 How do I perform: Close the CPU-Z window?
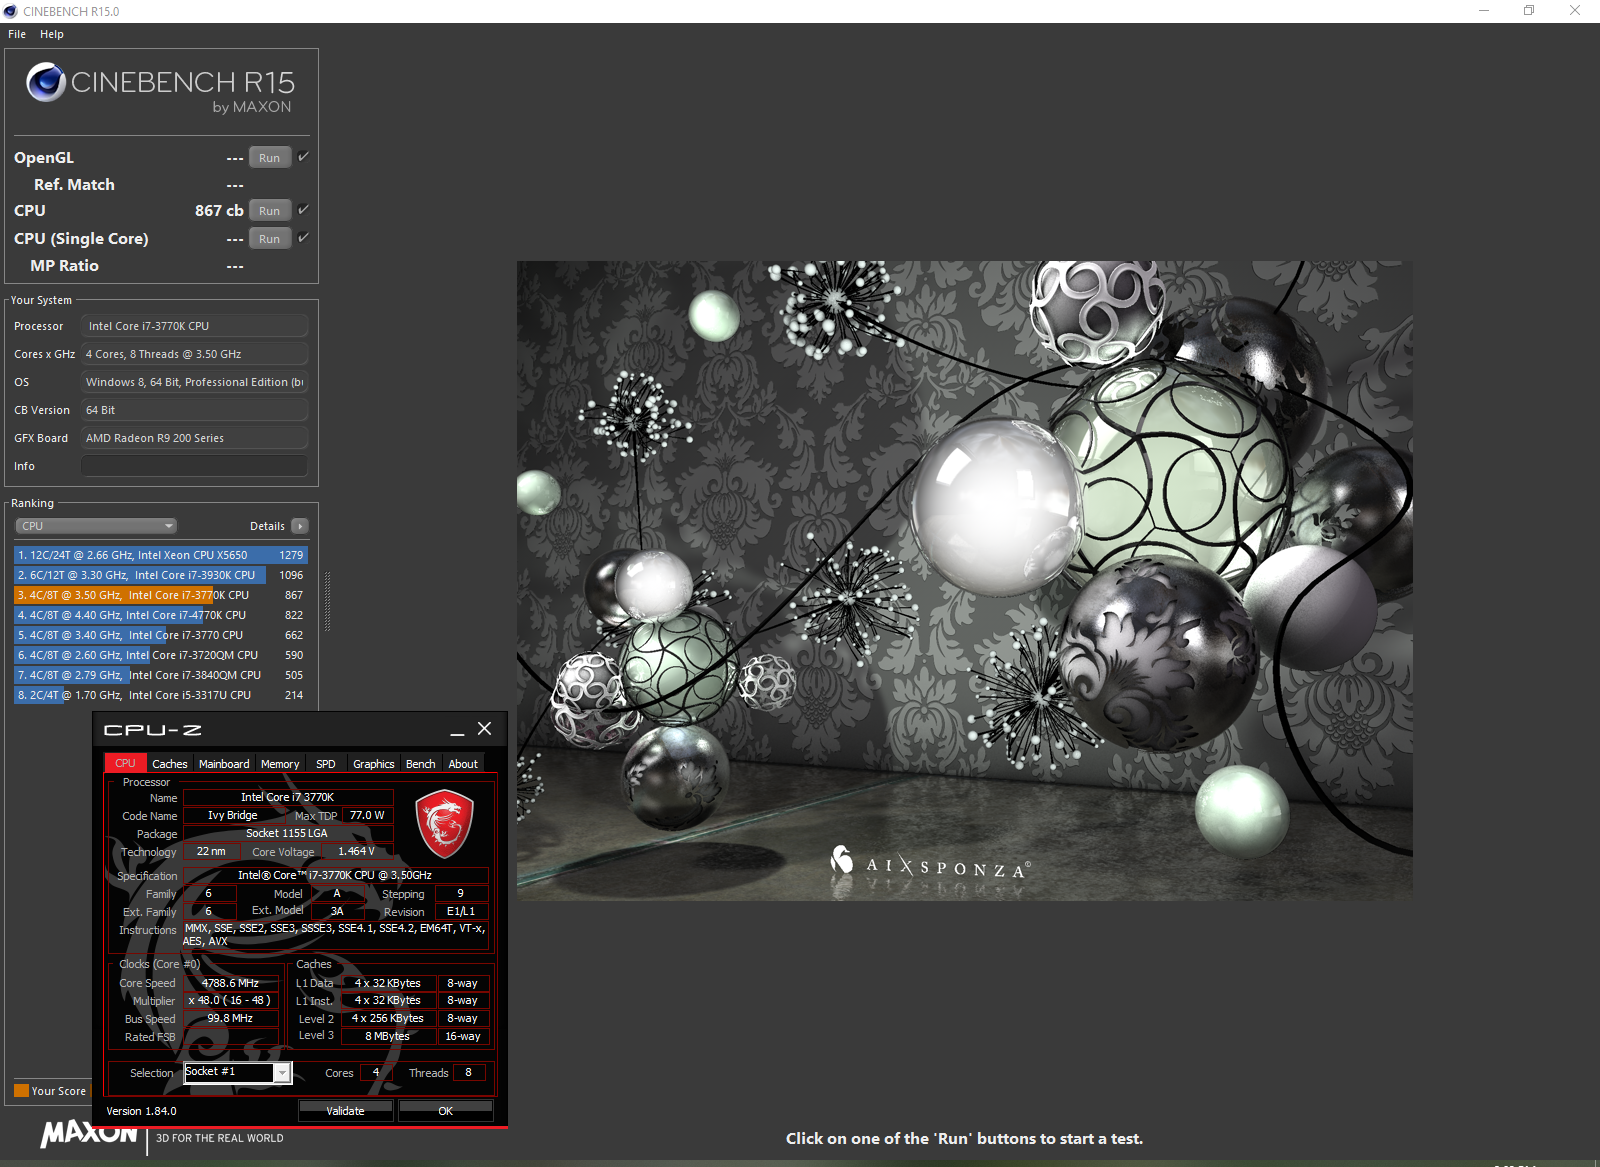click(x=484, y=729)
